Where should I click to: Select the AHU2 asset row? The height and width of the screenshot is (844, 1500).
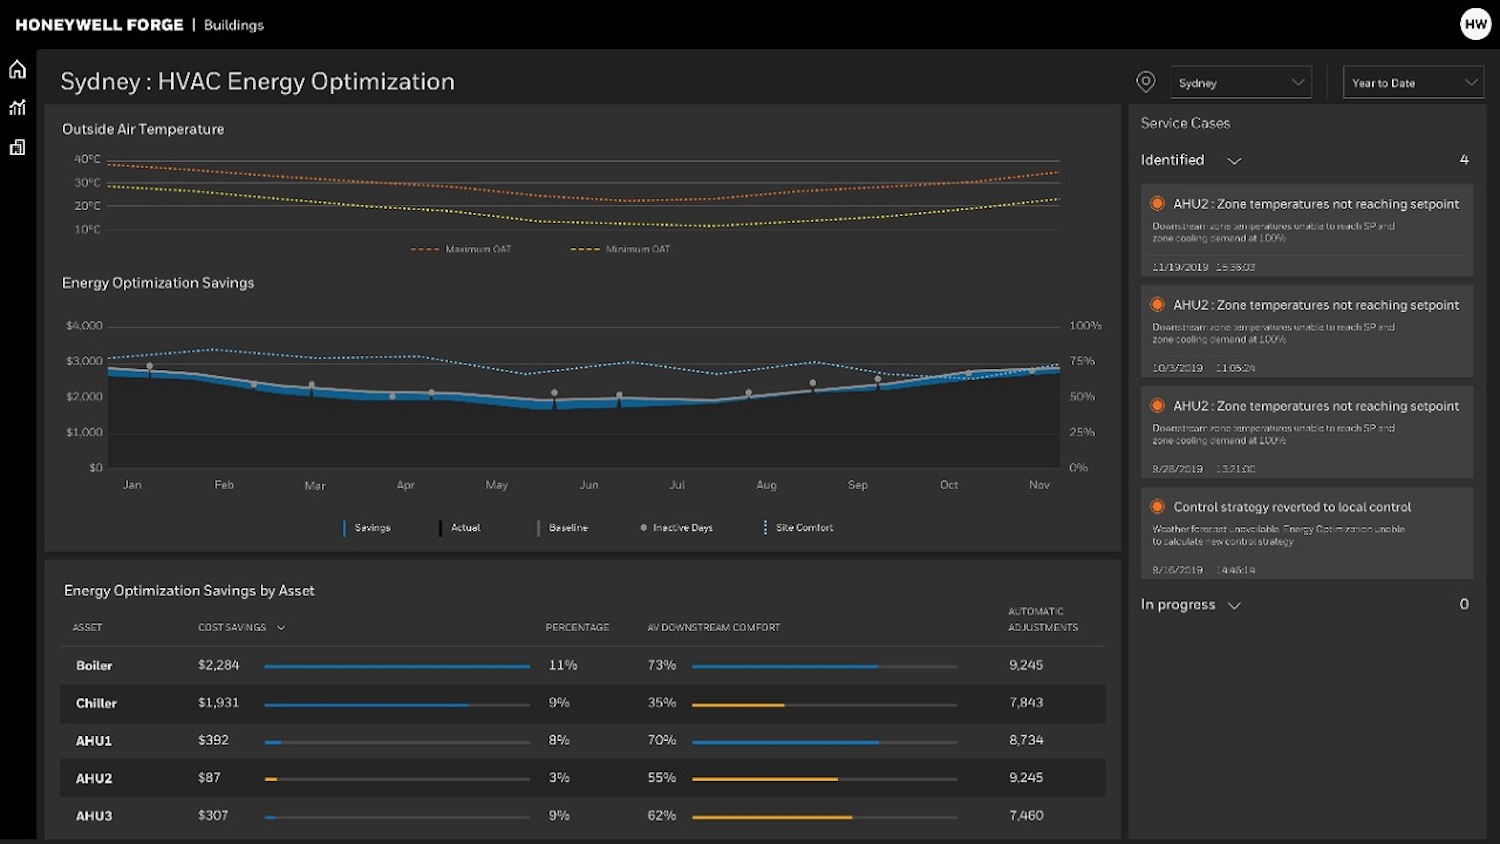coord(583,778)
